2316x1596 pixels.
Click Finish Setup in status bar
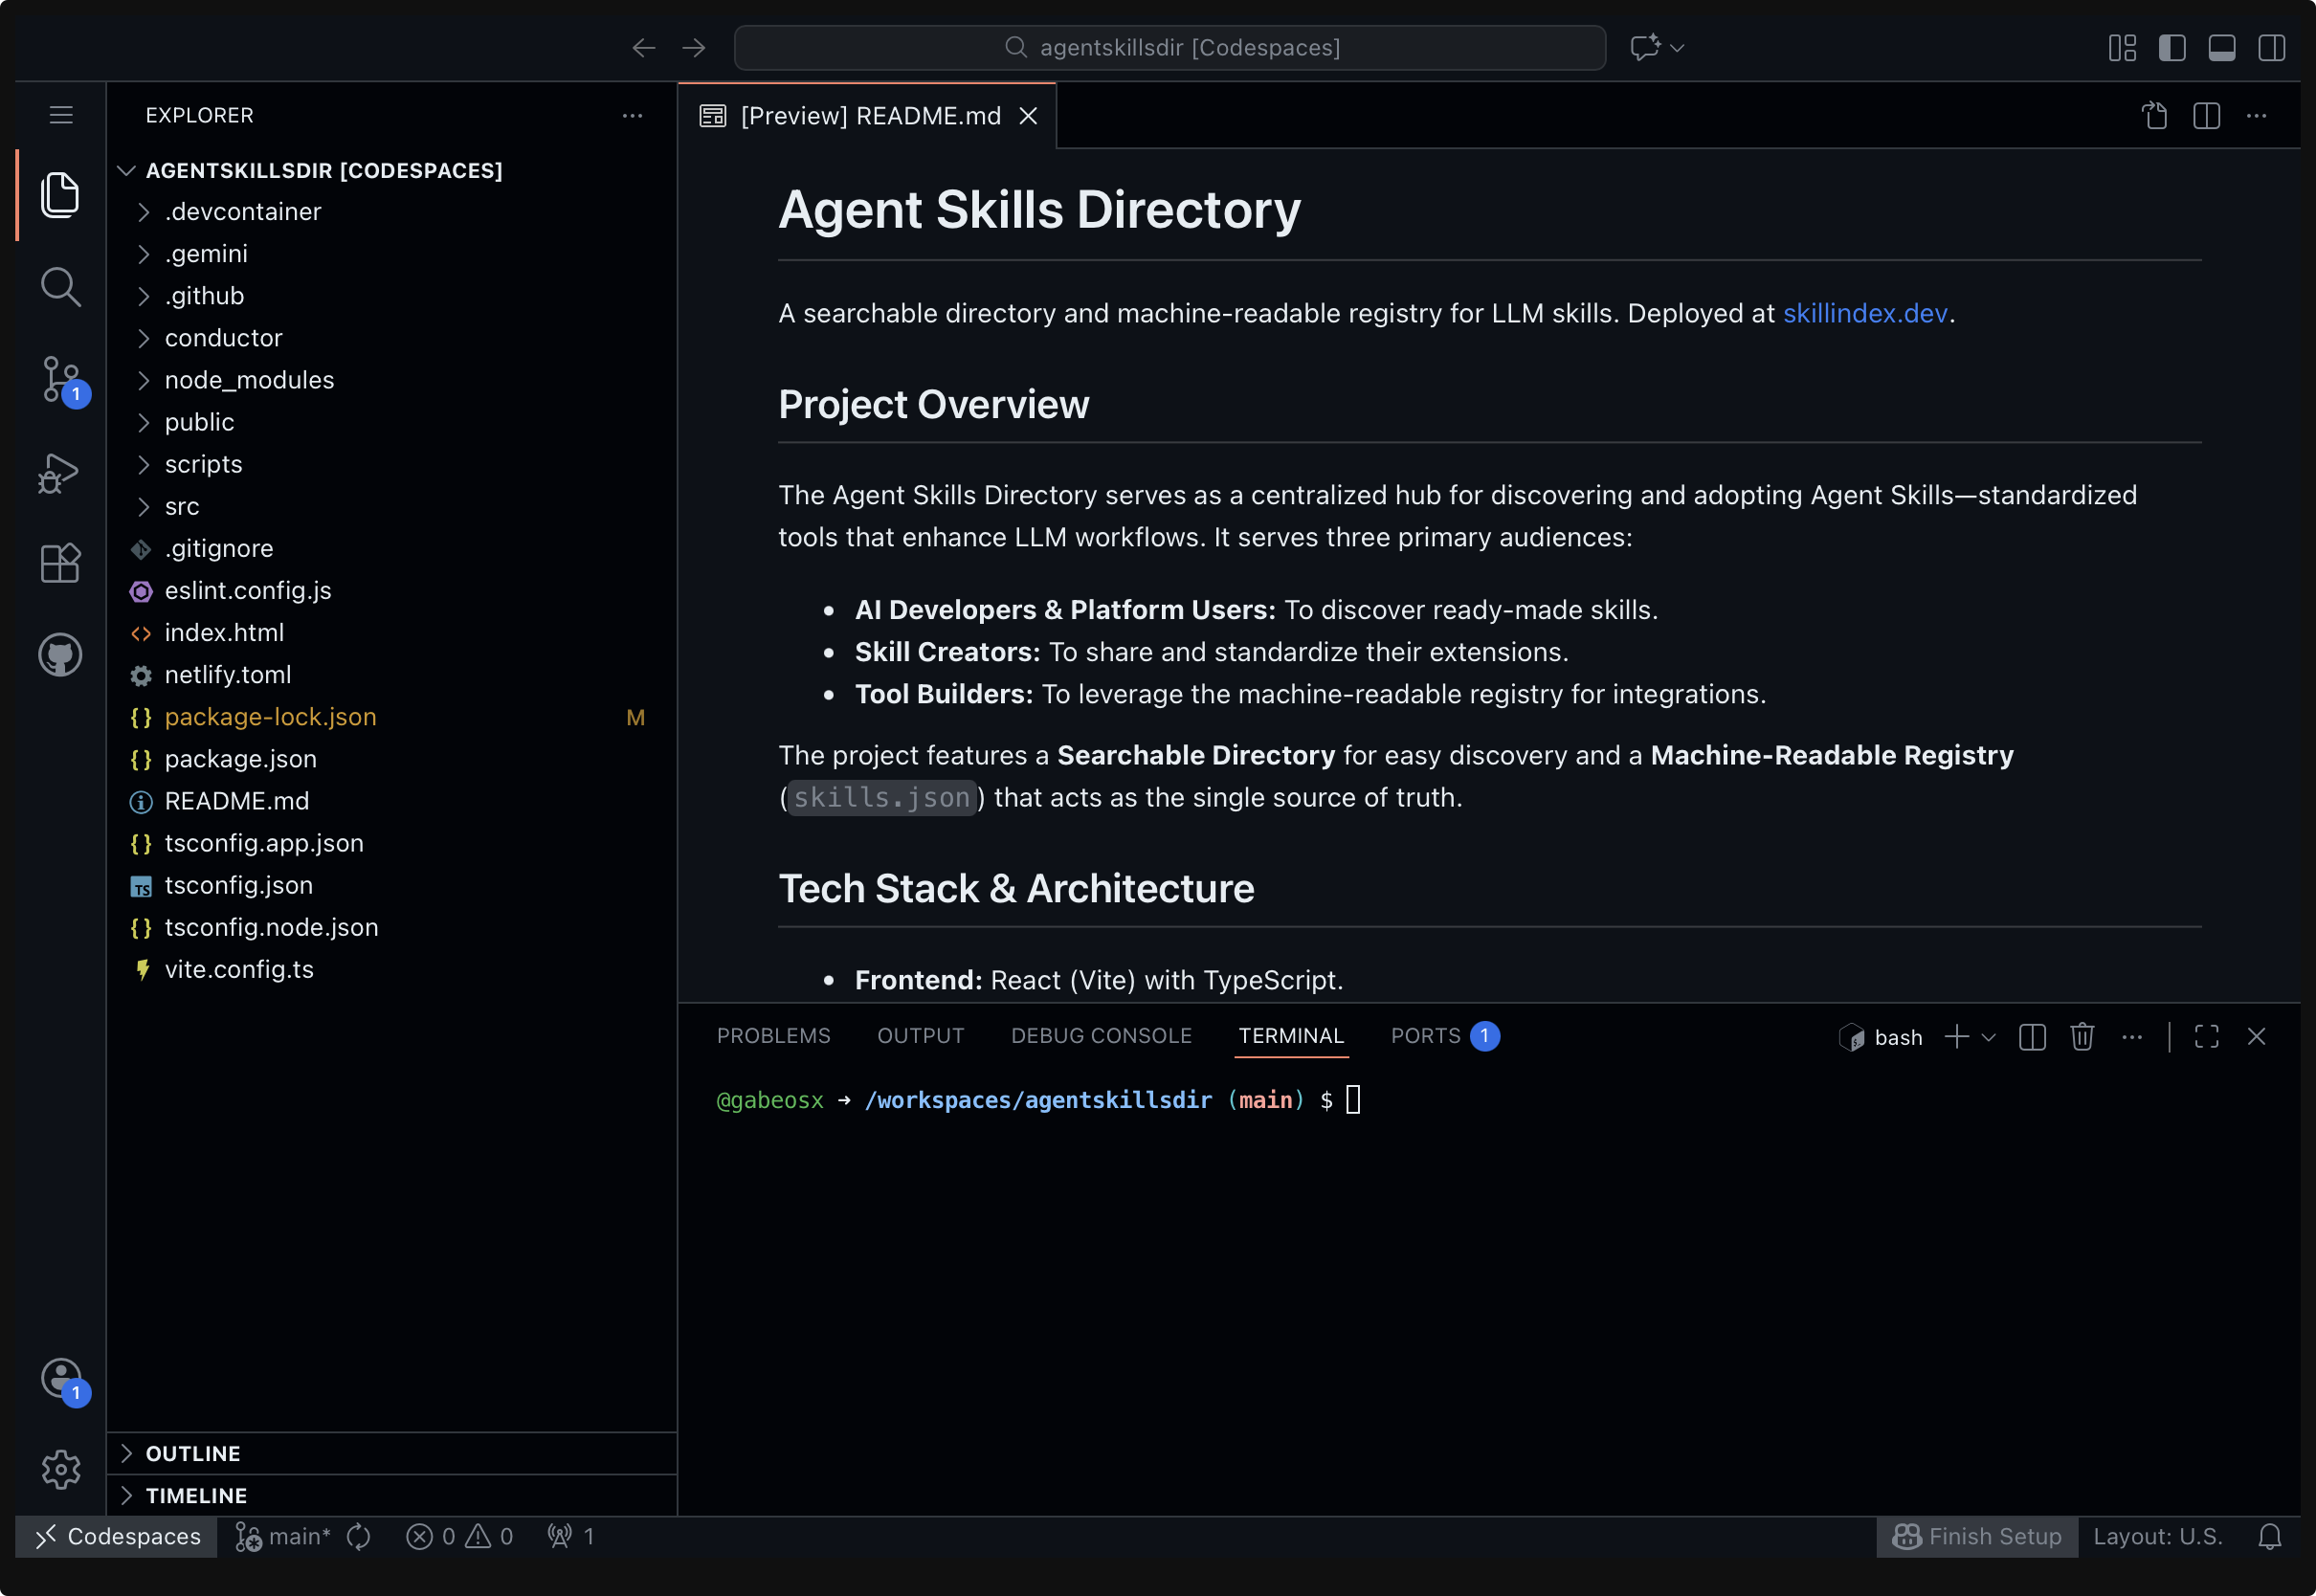pos(1977,1536)
